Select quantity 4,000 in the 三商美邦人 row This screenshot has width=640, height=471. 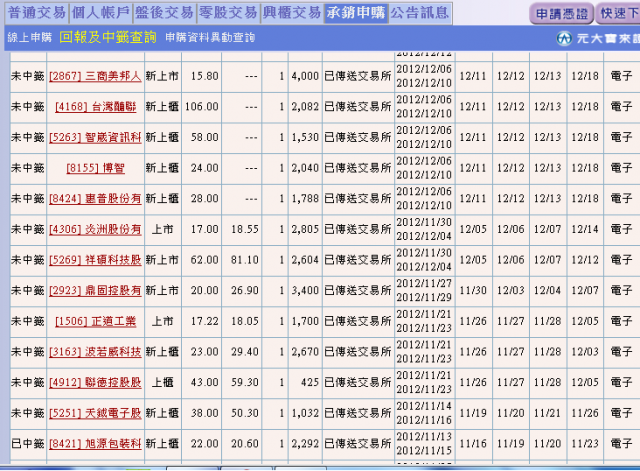[x=305, y=76]
